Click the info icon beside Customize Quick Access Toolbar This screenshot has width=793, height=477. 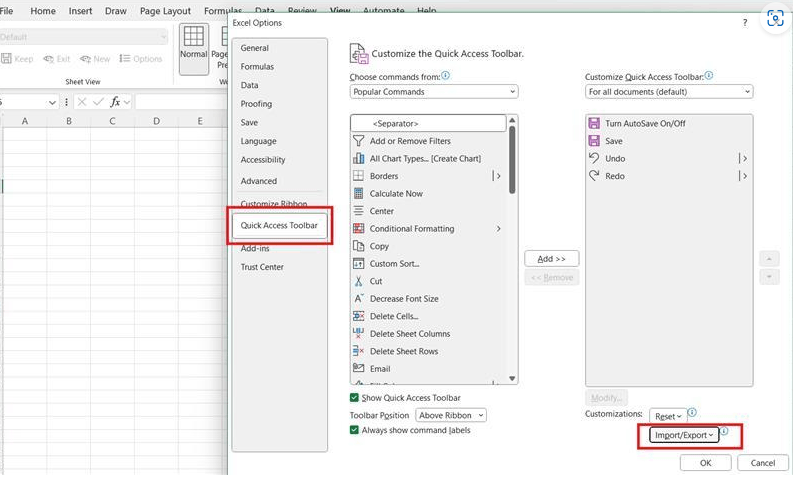pyautogui.click(x=709, y=75)
